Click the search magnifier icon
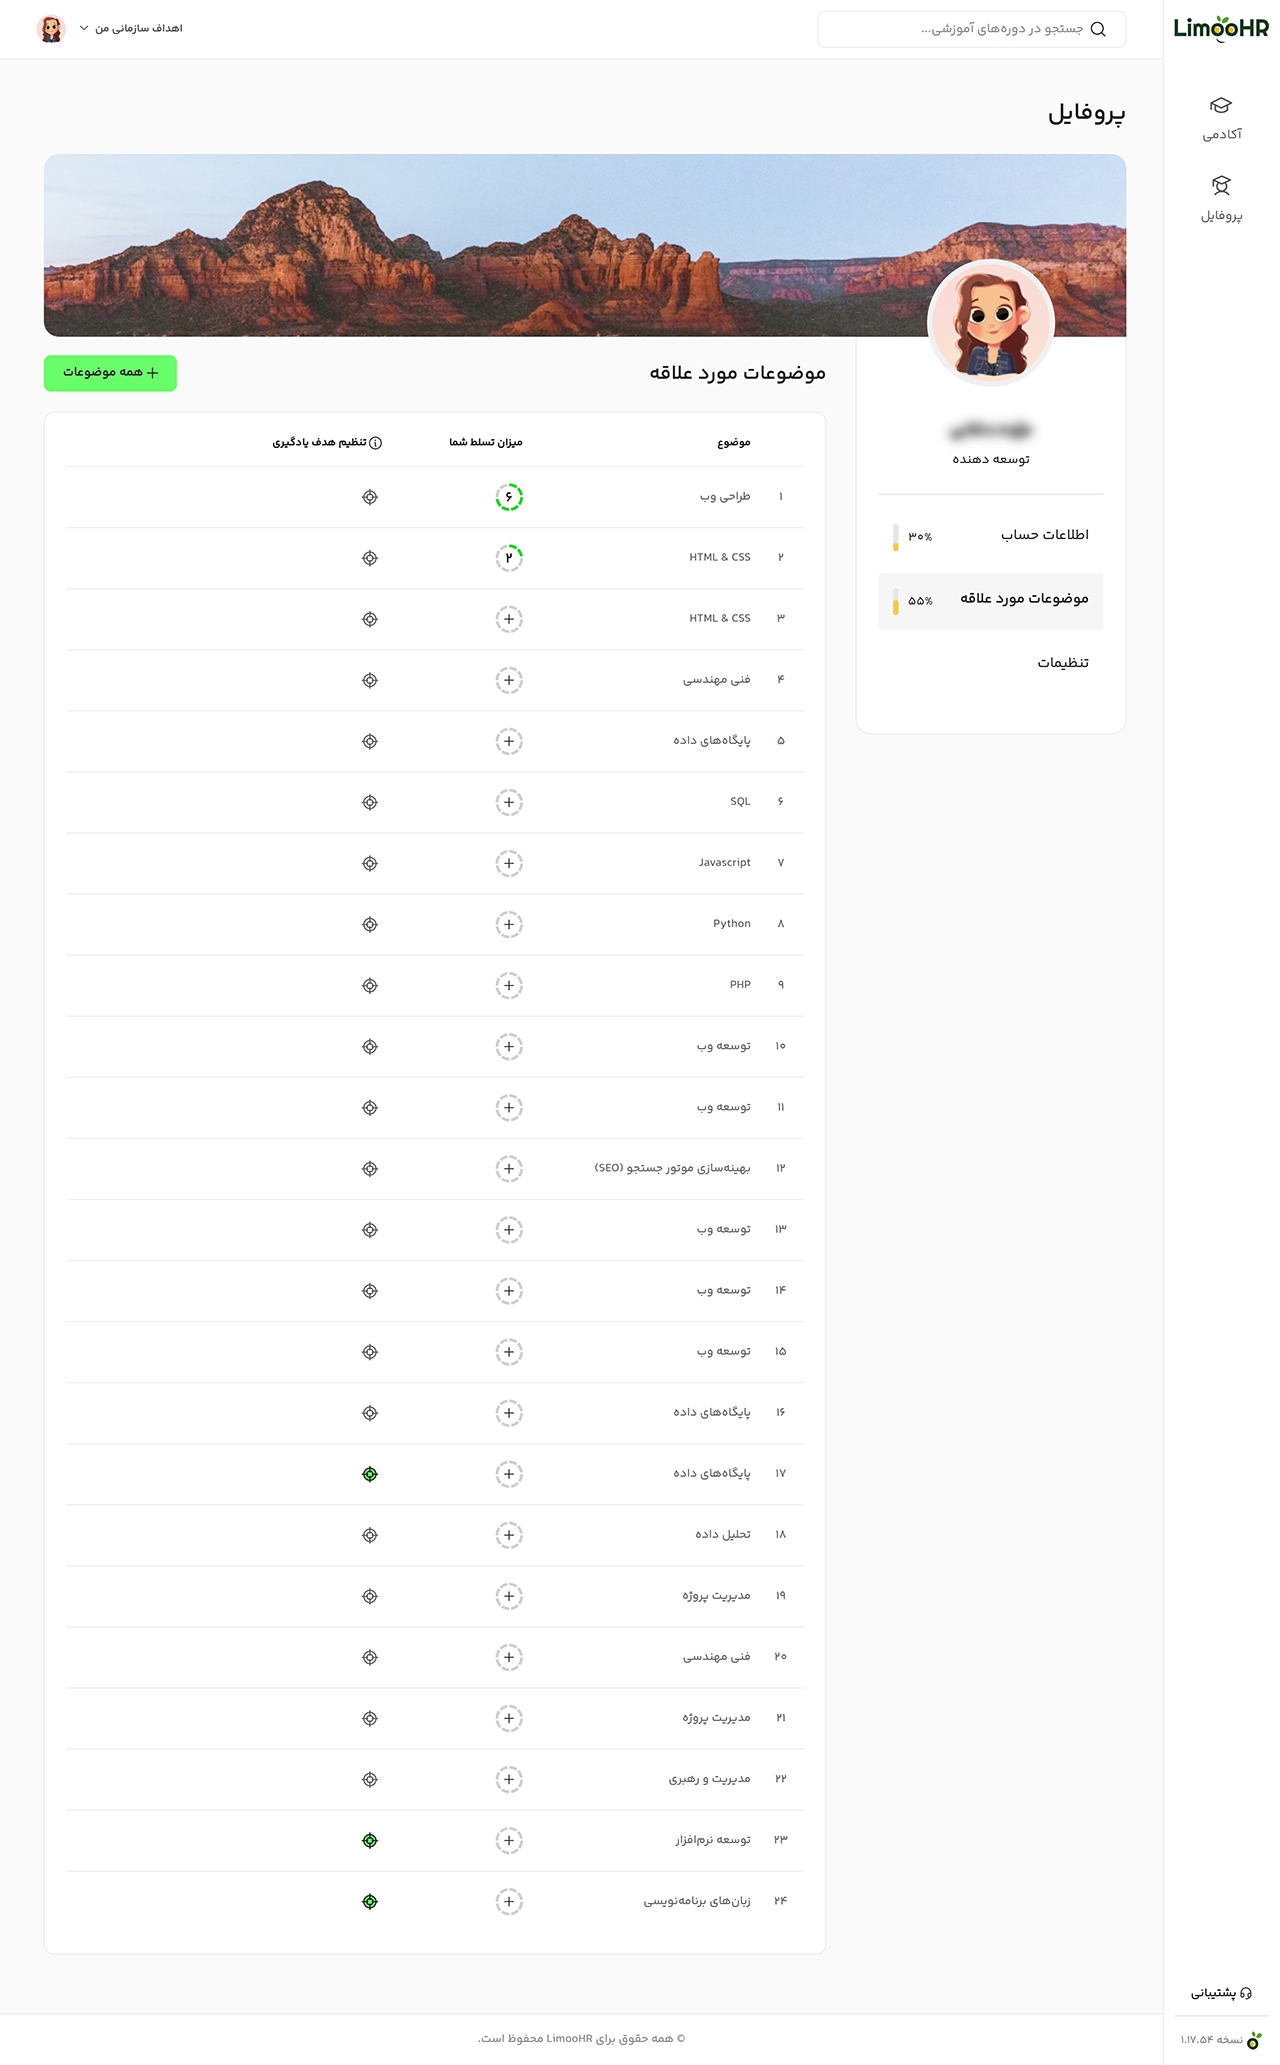 point(1098,29)
